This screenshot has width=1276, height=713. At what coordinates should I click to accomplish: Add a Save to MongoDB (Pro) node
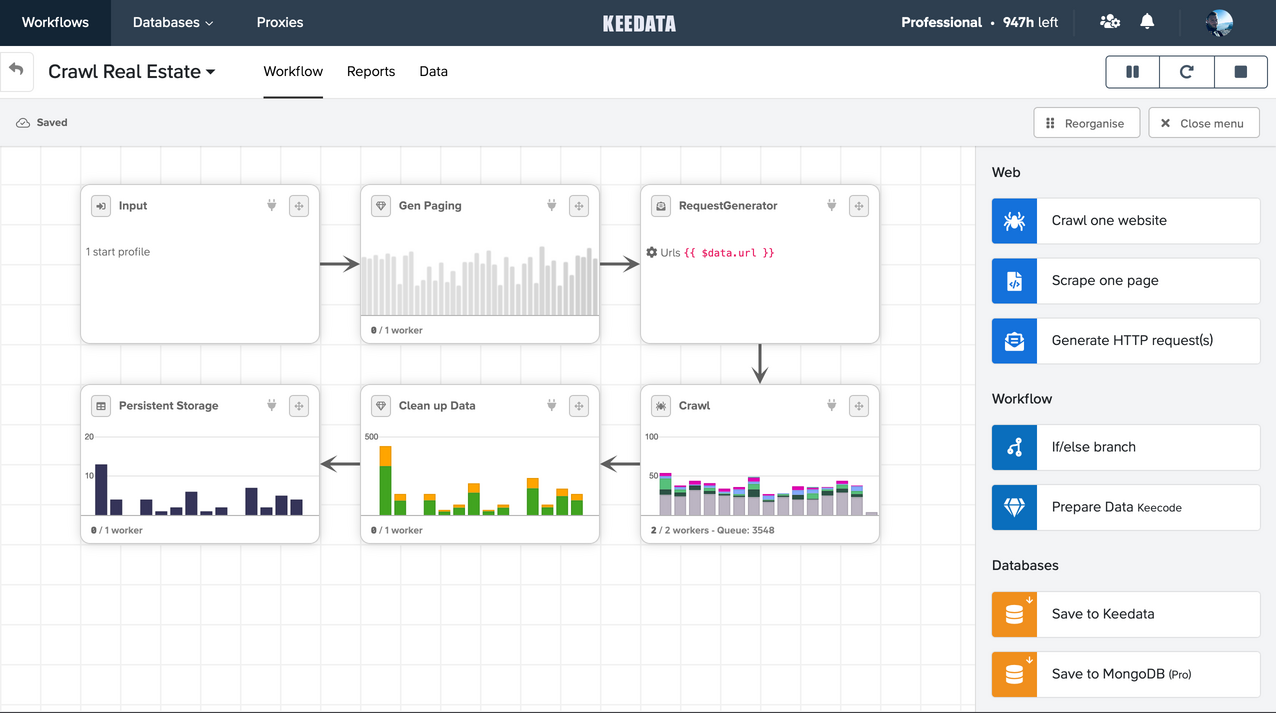pos(1126,674)
